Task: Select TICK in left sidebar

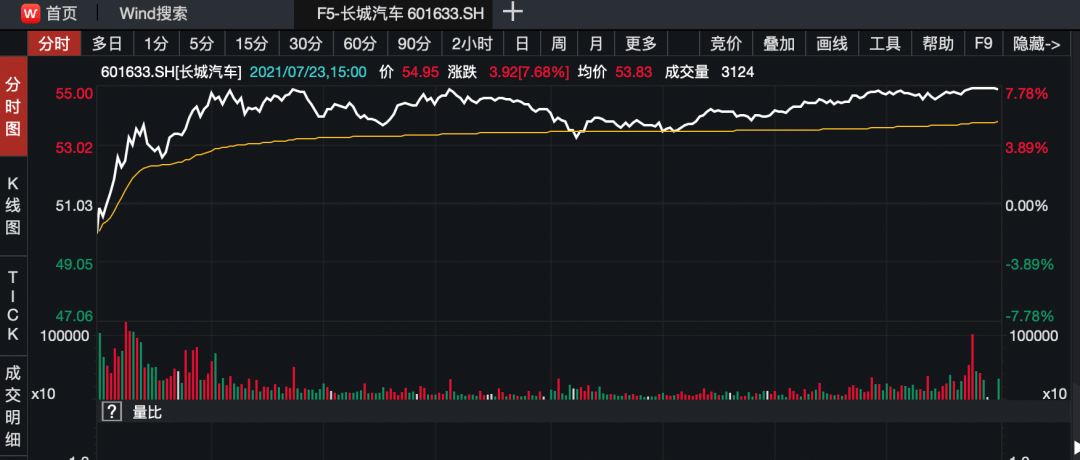Action: 13,305
